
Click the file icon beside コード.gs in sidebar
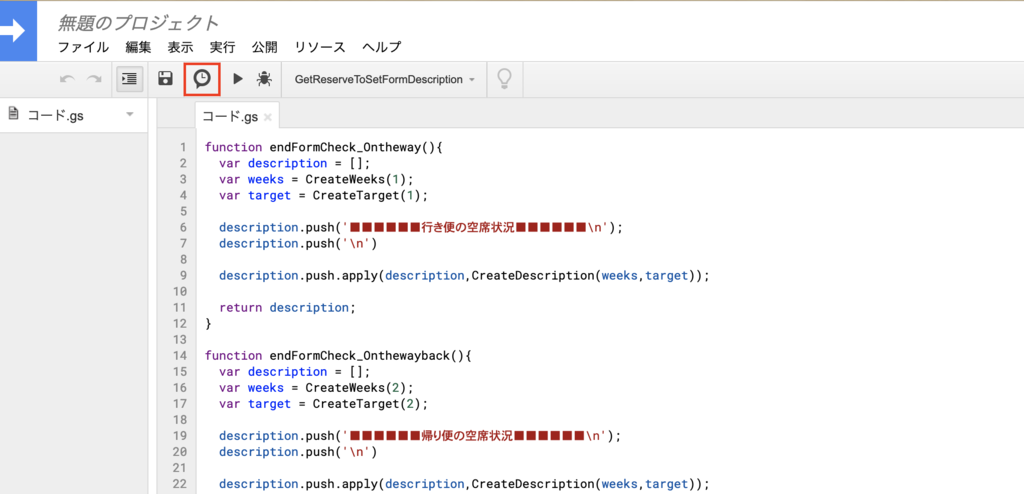[x=13, y=114]
